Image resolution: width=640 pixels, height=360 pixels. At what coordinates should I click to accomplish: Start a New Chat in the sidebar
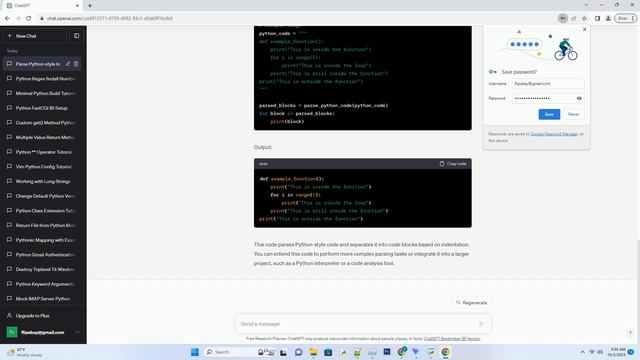tap(35, 36)
